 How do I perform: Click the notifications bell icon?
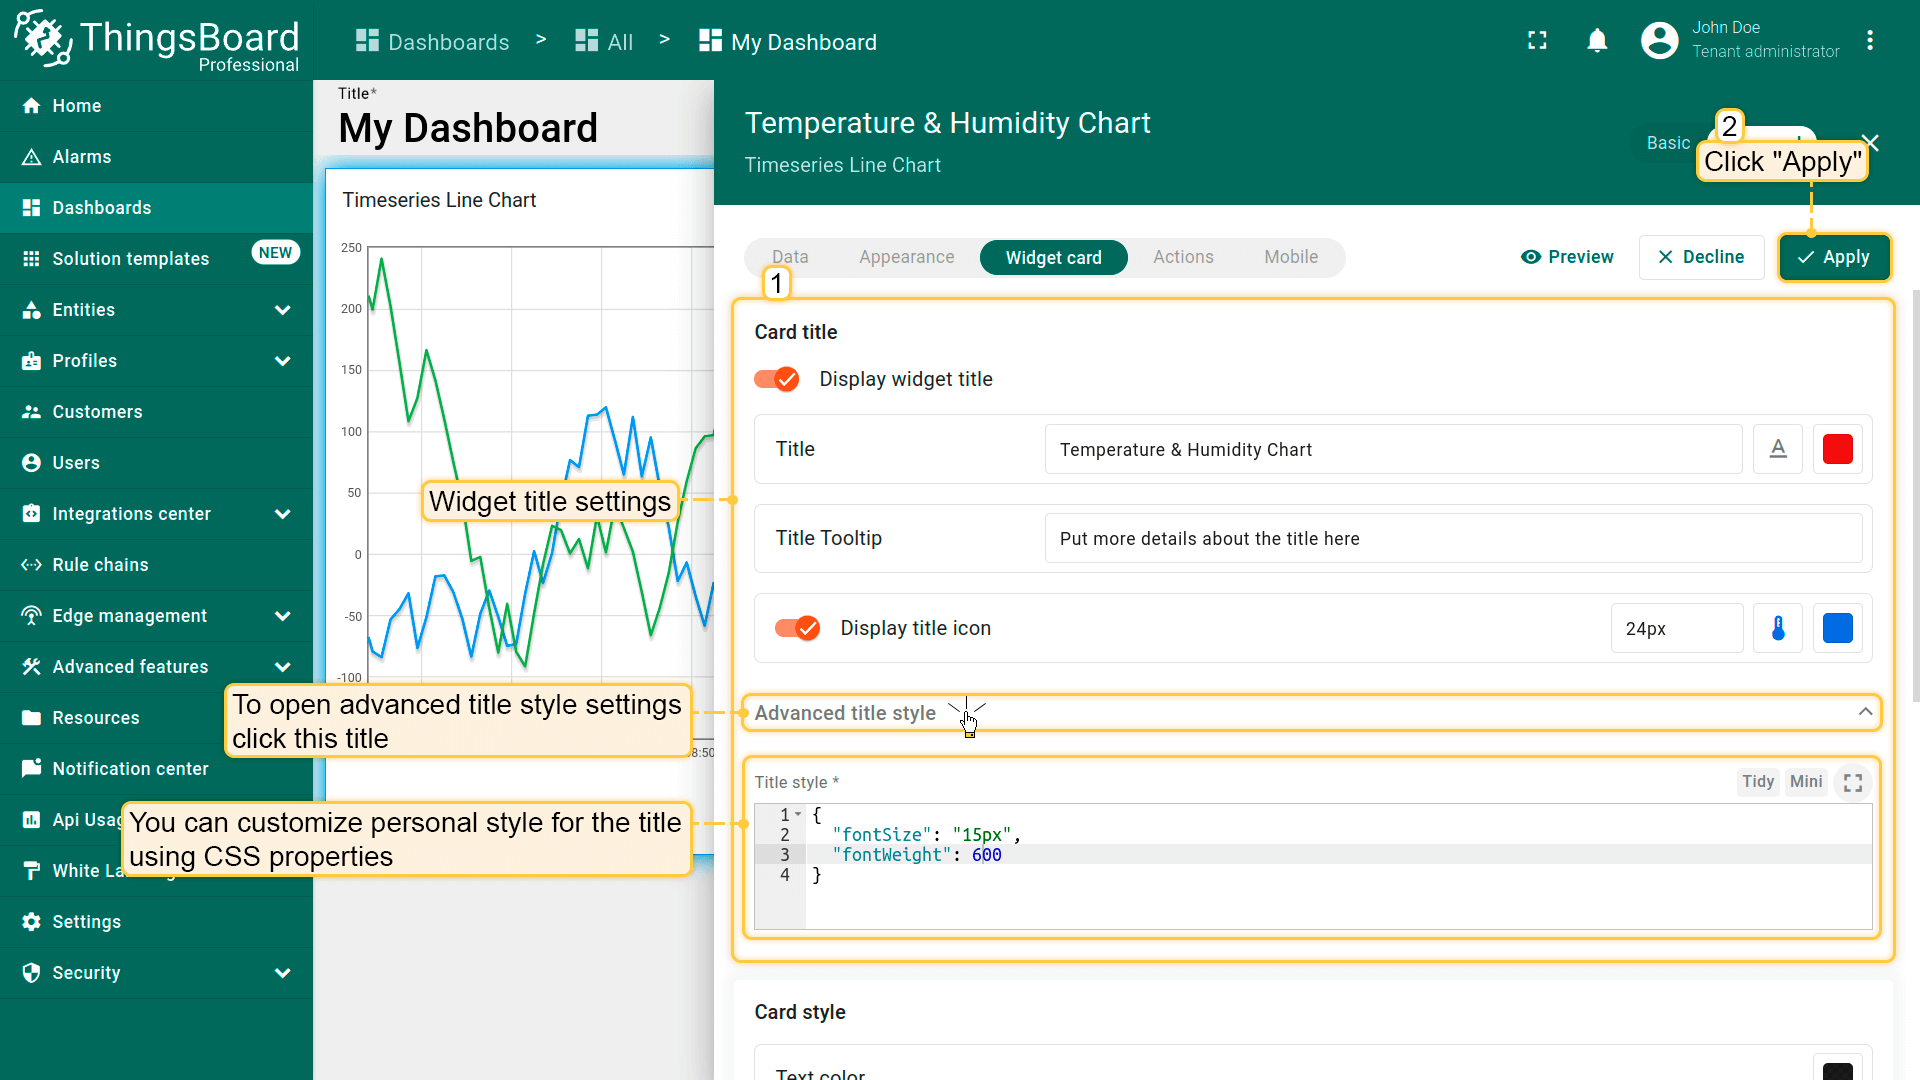[x=1597, y=40]
